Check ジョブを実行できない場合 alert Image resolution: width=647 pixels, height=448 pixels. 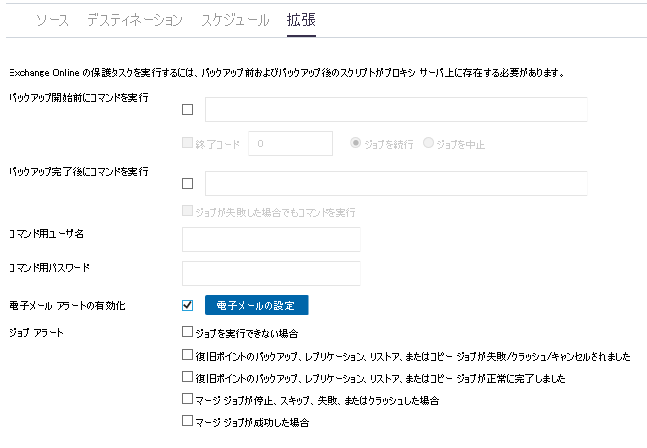coord(187,332)
